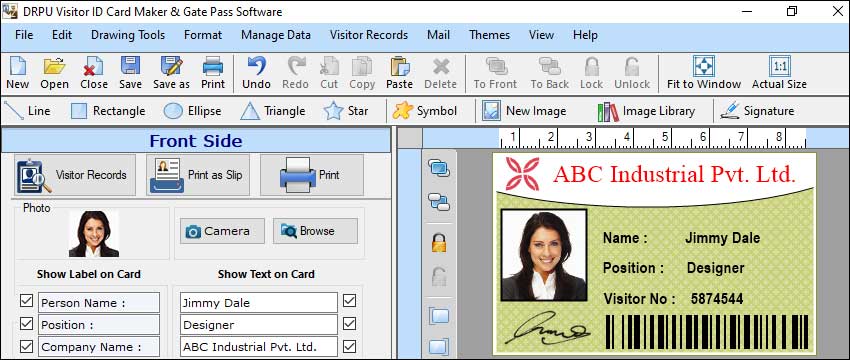The height and width of the screenshot is (360, 850).
Task: Click the Person Name label field
Action: 99,303
